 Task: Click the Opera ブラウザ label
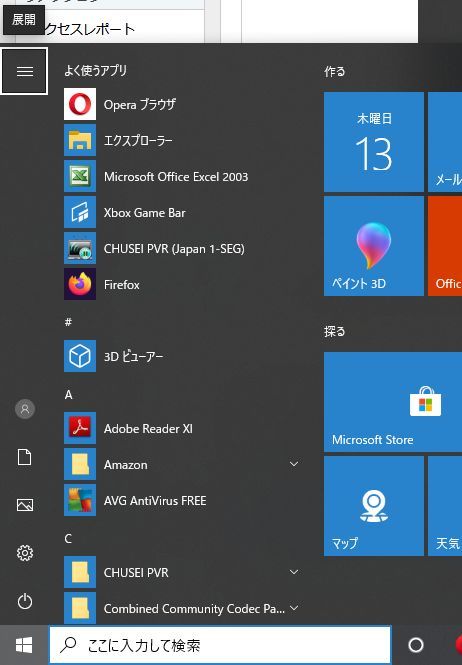pos(140,104)
